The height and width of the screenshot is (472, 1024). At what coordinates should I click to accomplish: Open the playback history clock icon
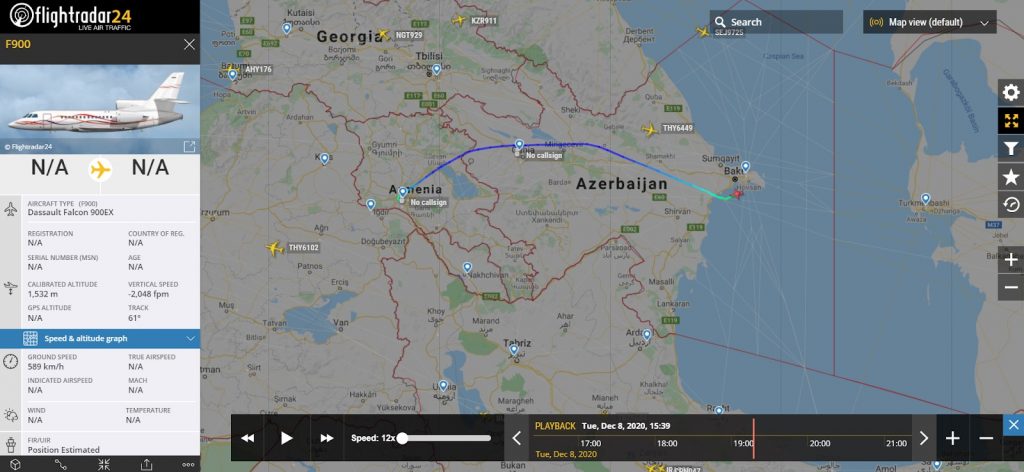pos(1010,204)
